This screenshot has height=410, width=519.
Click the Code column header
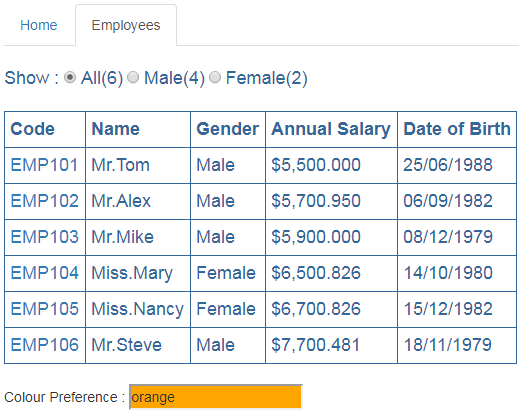[45, 129]
